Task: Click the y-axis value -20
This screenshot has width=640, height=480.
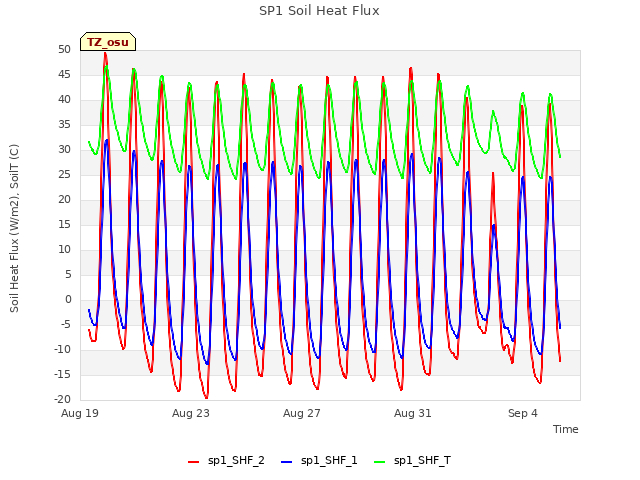Action: [x=63, y=399]
